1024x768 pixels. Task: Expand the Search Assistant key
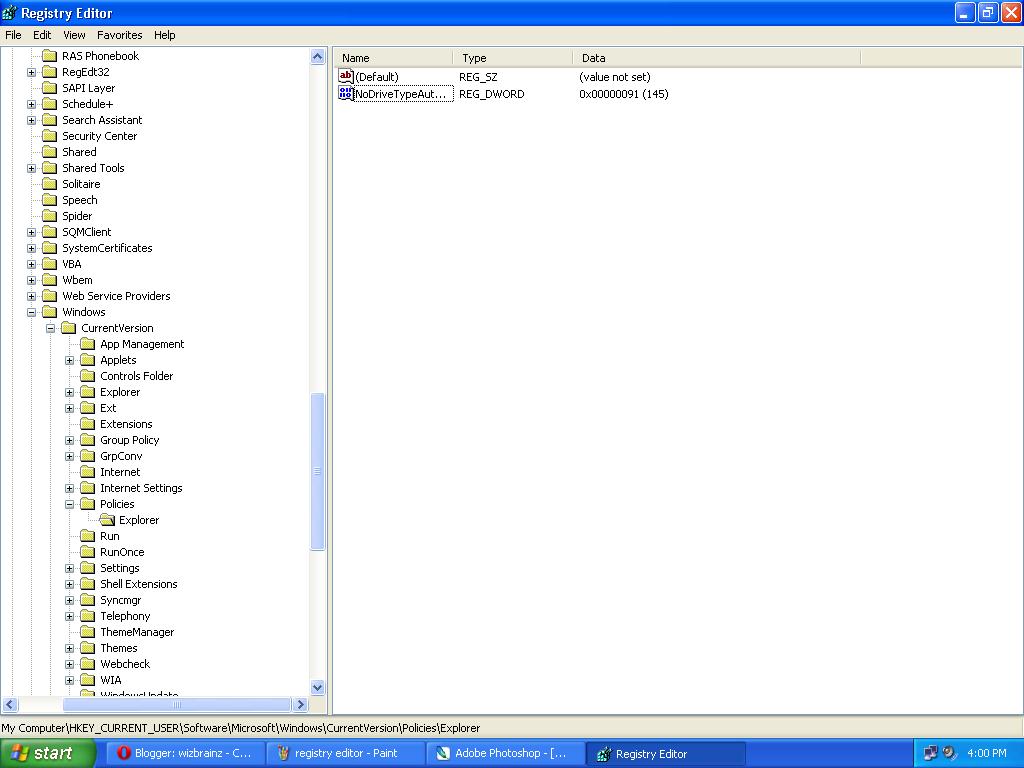tap(31, 120)
